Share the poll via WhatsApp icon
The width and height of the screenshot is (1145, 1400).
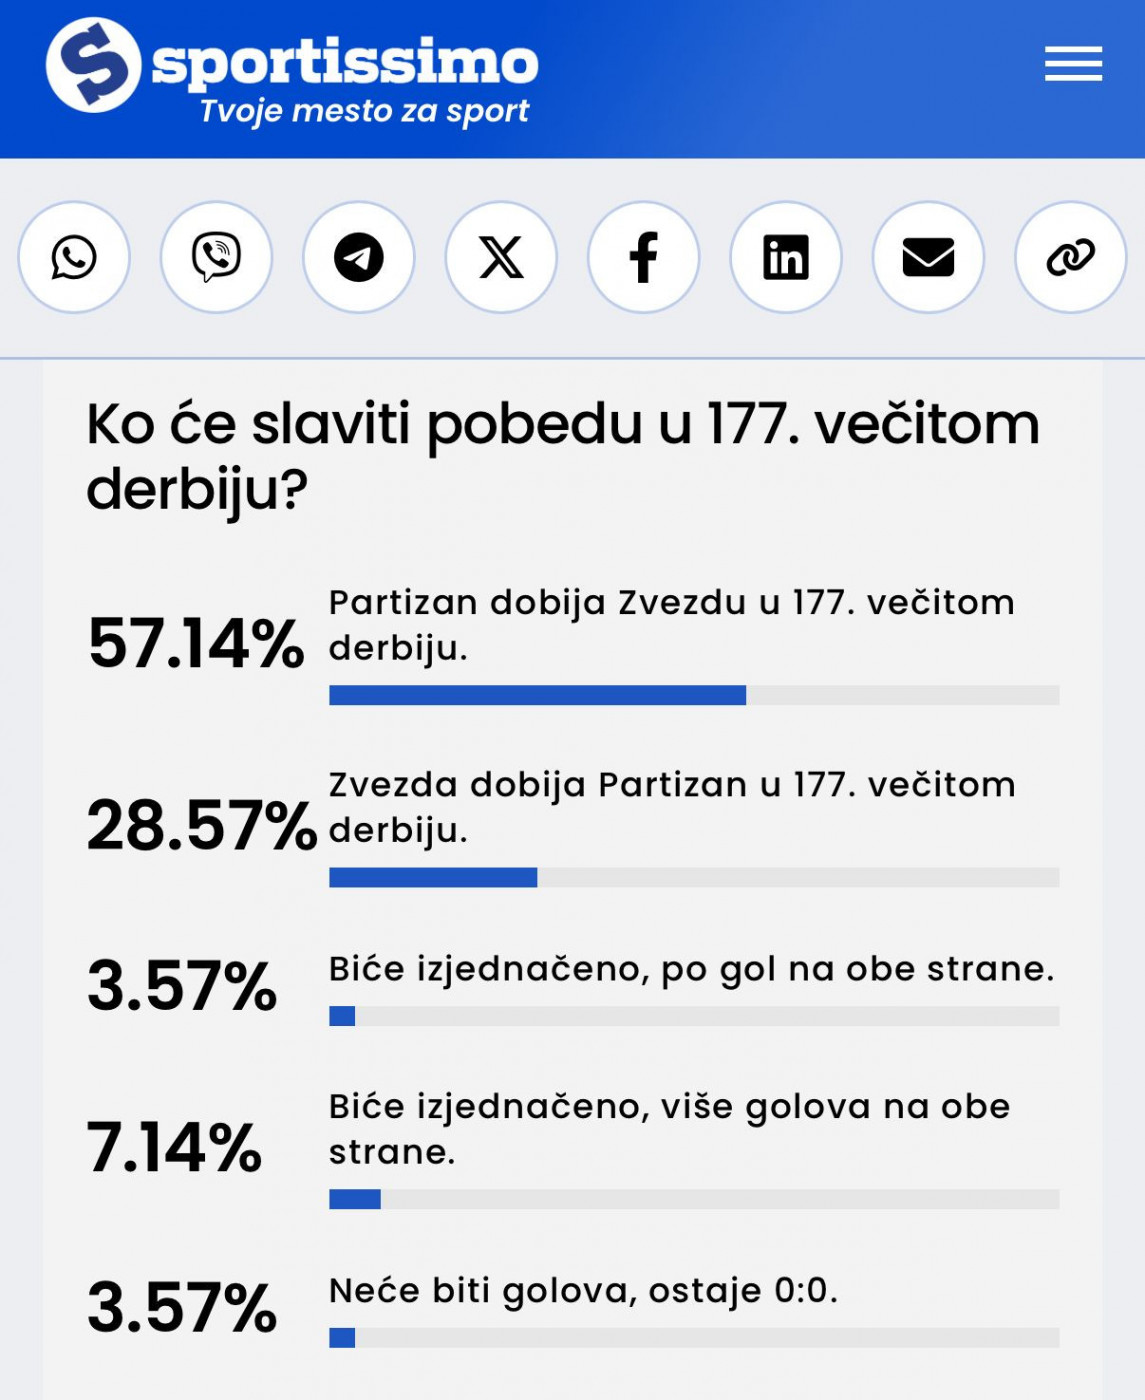point(74,257)
